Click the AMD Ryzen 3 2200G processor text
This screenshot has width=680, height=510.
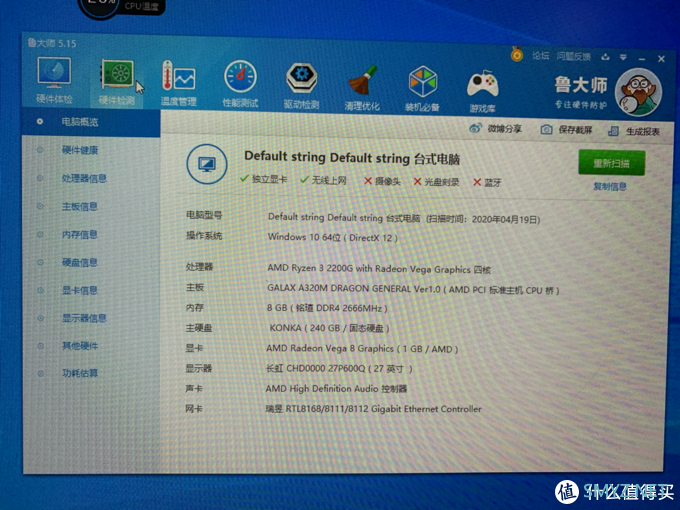pyautogui.click(x=379, y=268)
